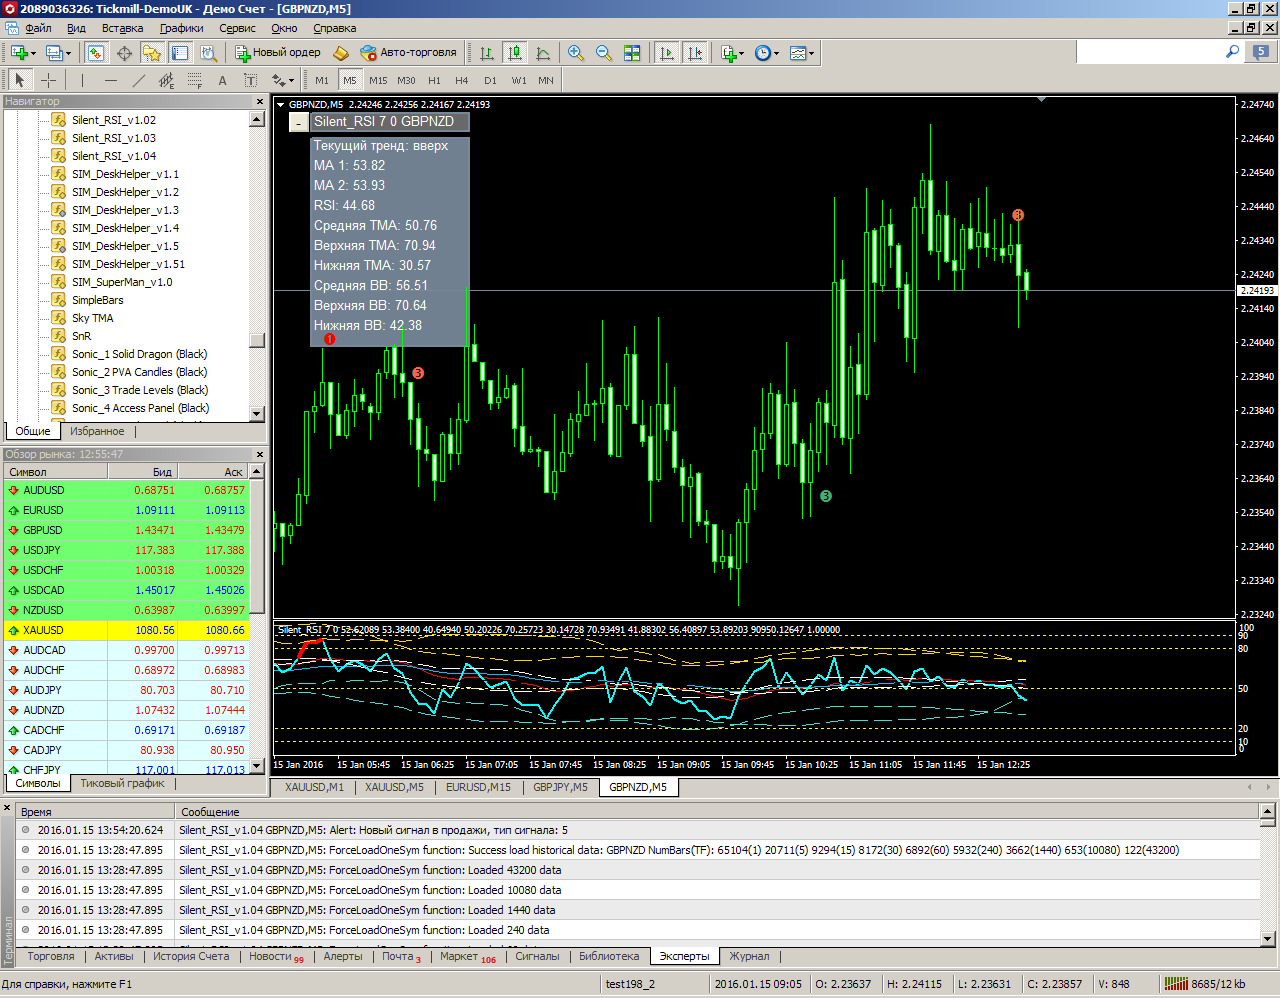Open the Файл menu

click(x=38, y=28)
